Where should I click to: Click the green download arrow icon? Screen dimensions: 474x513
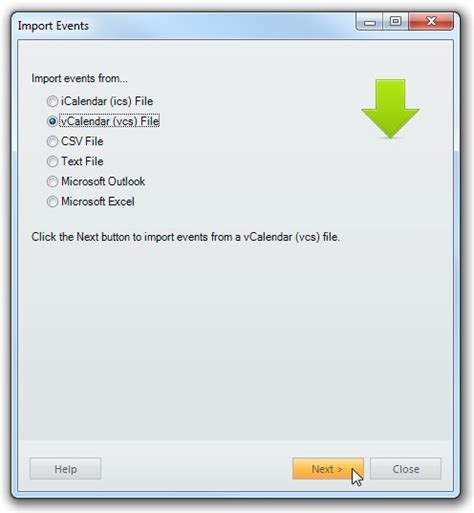(390, 109)
